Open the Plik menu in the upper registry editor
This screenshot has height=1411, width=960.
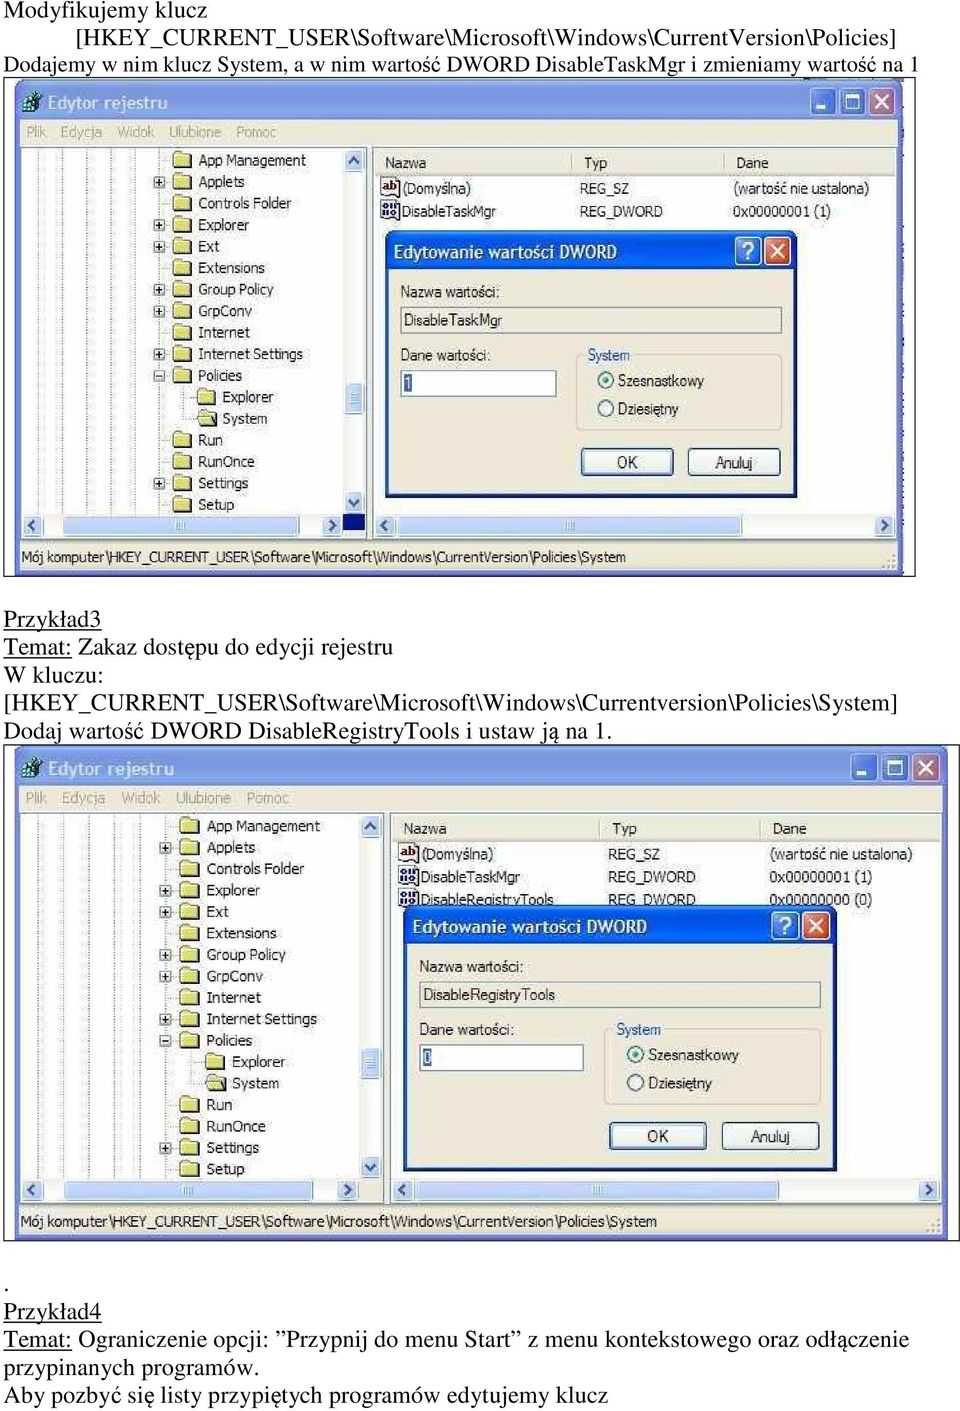point(36,132)
